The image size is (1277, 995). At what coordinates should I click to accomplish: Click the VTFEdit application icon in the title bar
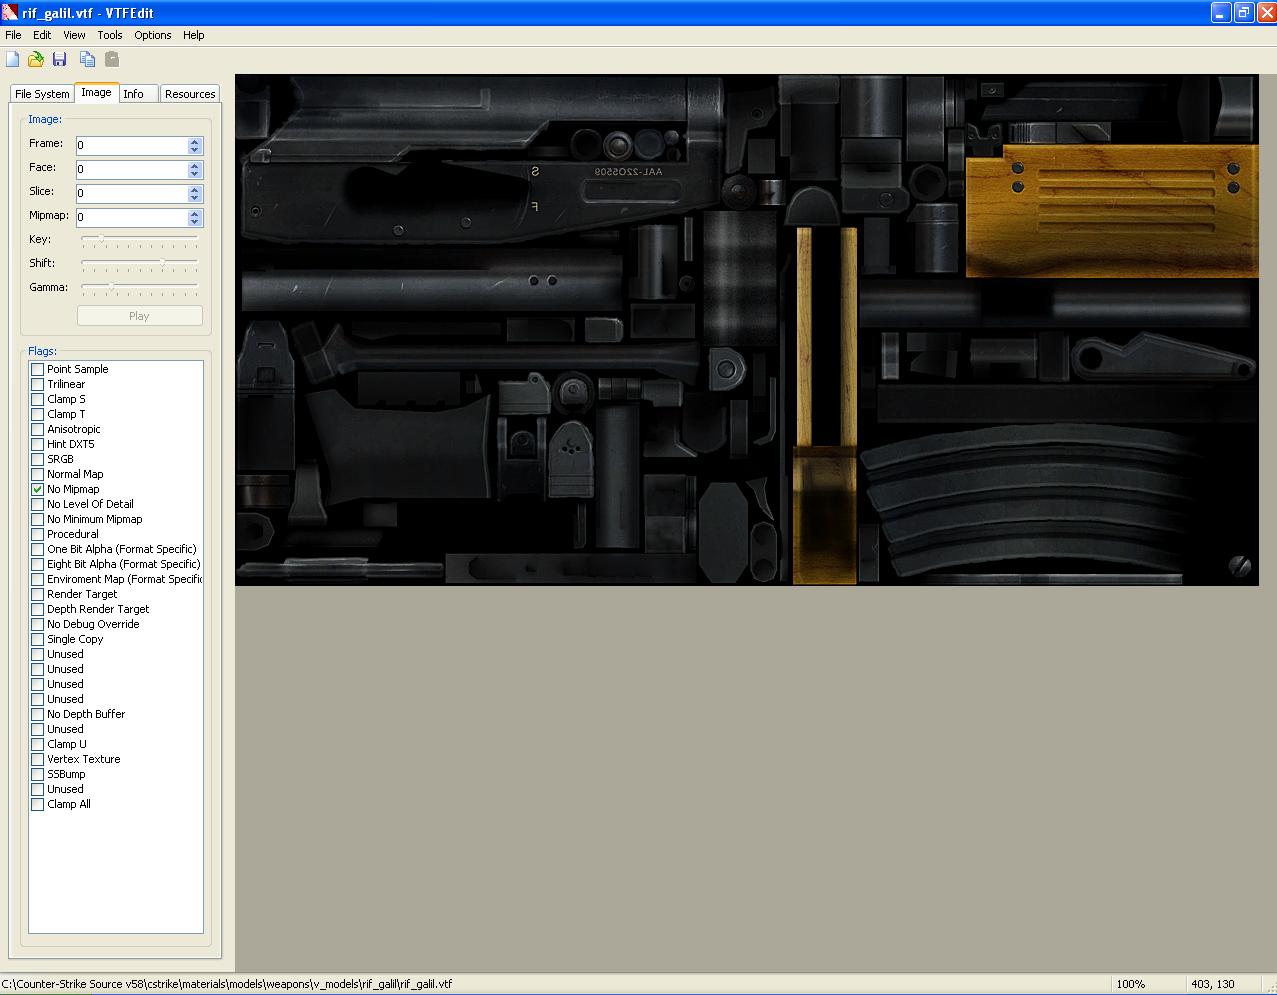[x=10, y=13]
